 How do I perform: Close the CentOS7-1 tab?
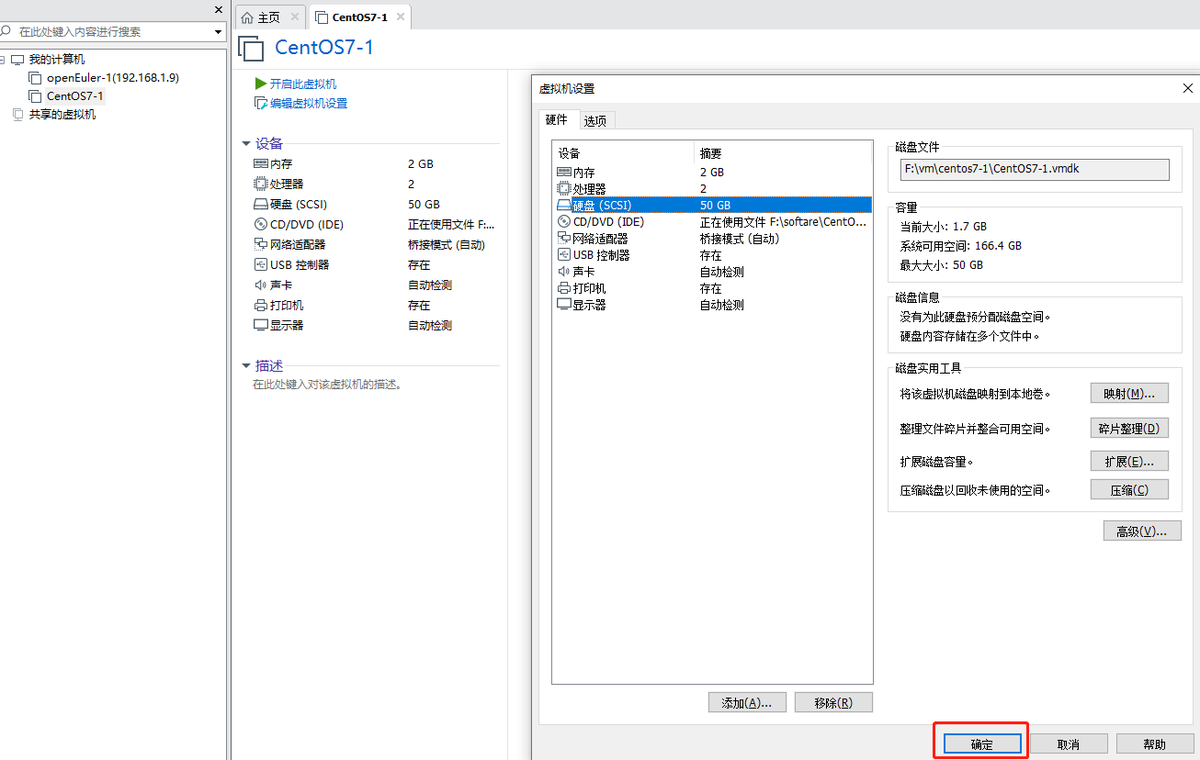402,18
